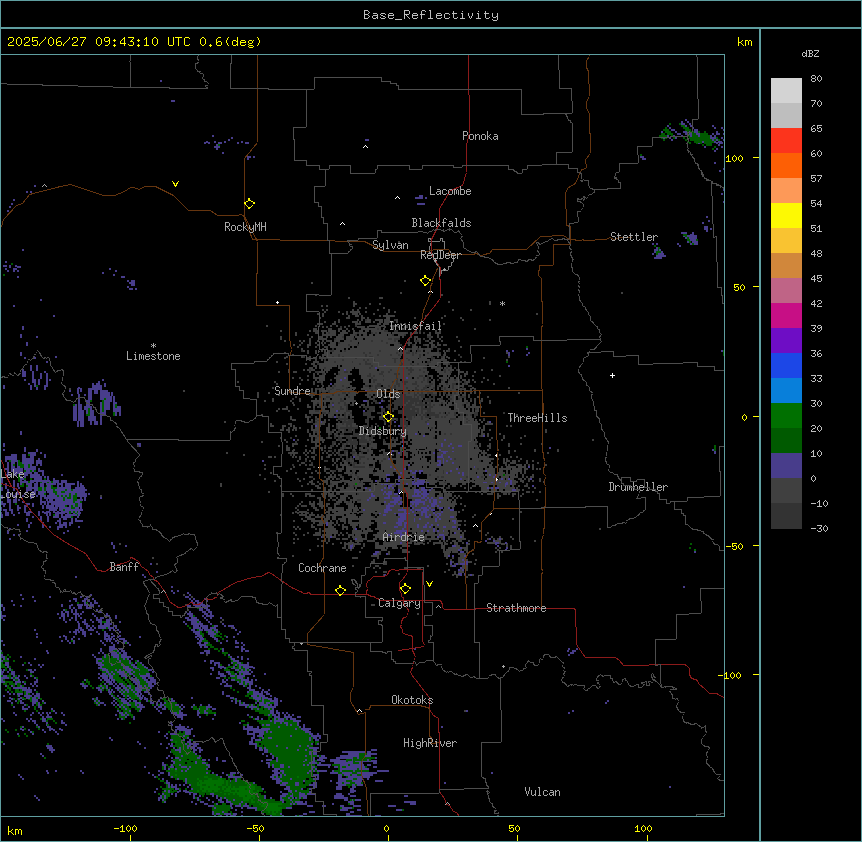This screenshot has height=842, width=862.
Task: Click the Stettler label
Action: click(x=634, y=237)
